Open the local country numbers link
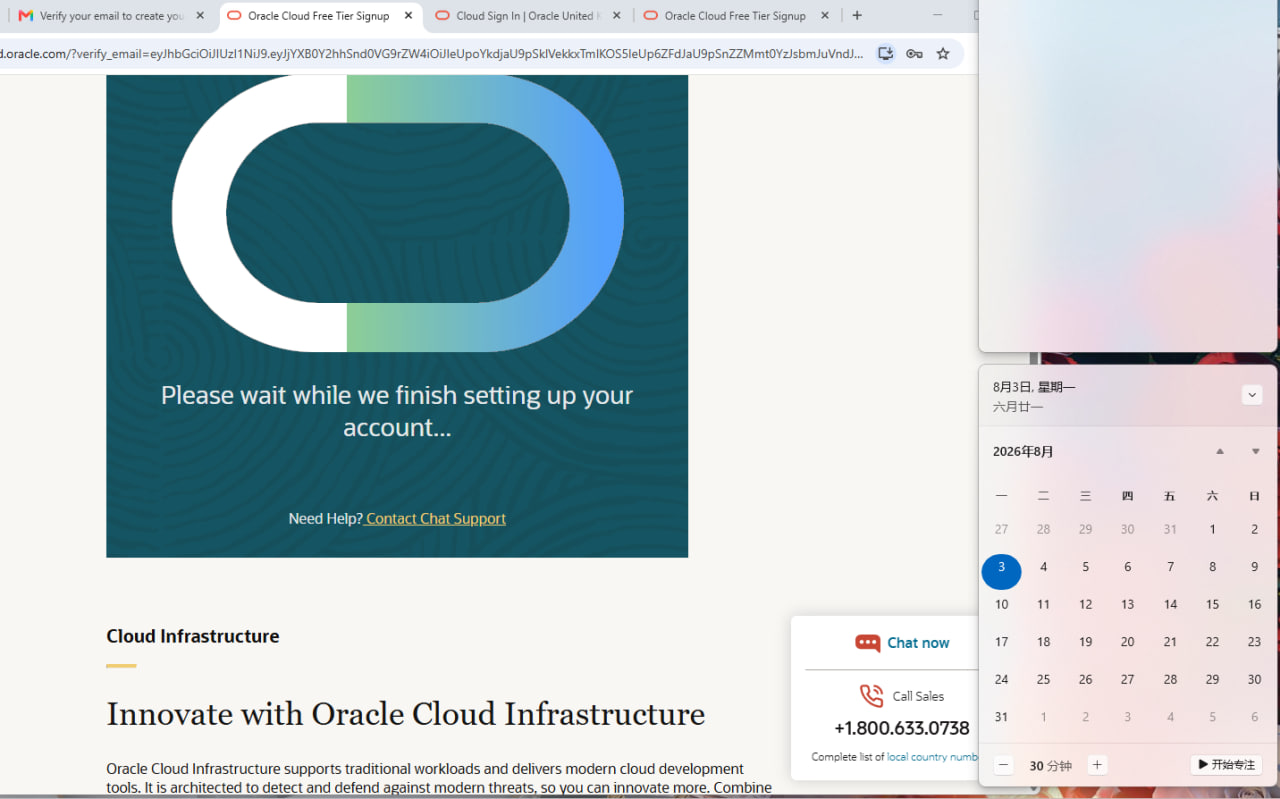This screenshot has width=1280, height=799. coord(933,757)
